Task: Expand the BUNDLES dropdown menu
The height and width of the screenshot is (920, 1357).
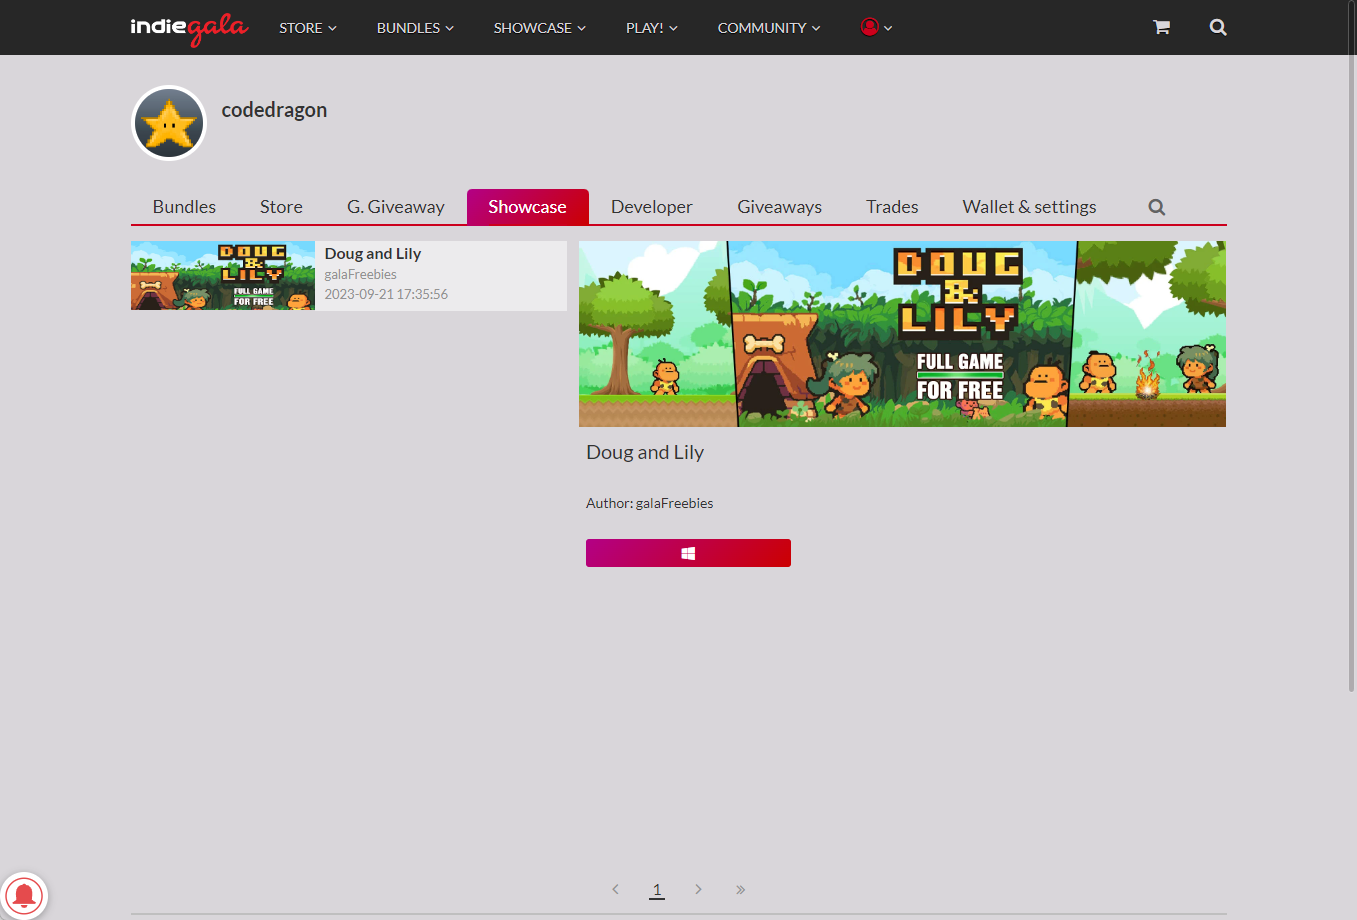Action: [x=415, y=28]
